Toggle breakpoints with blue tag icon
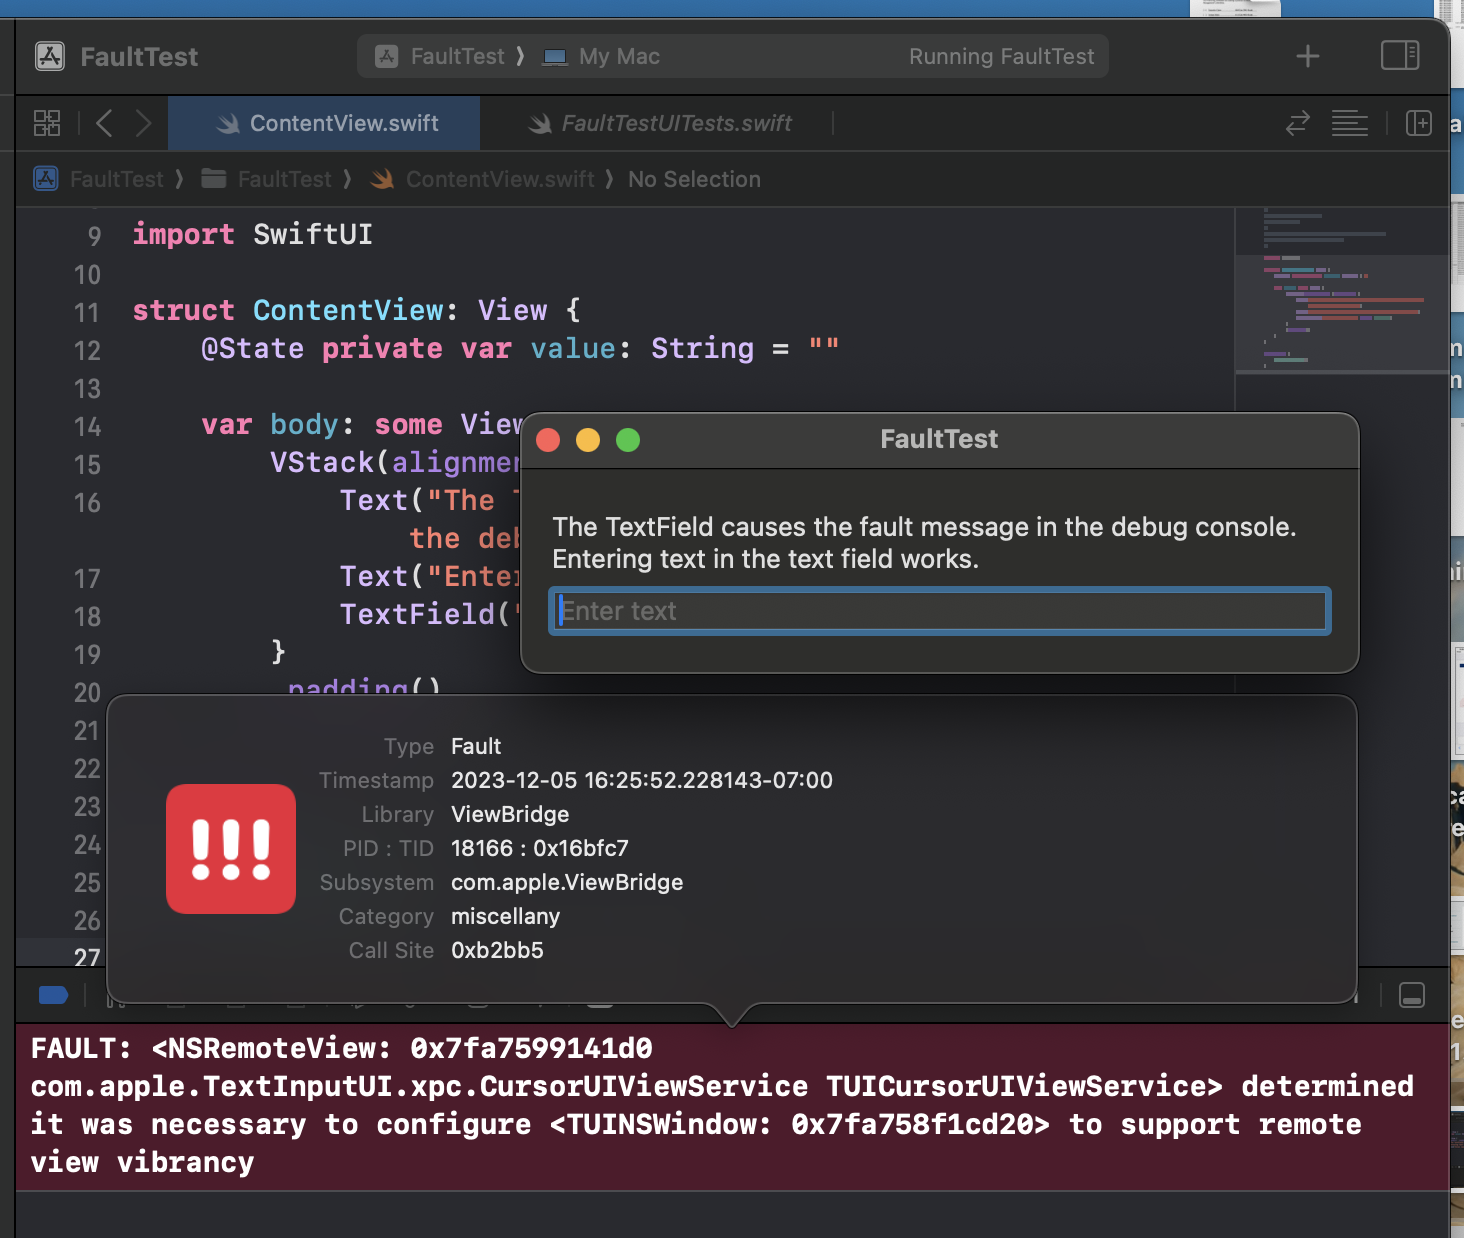 click(53, 995)
